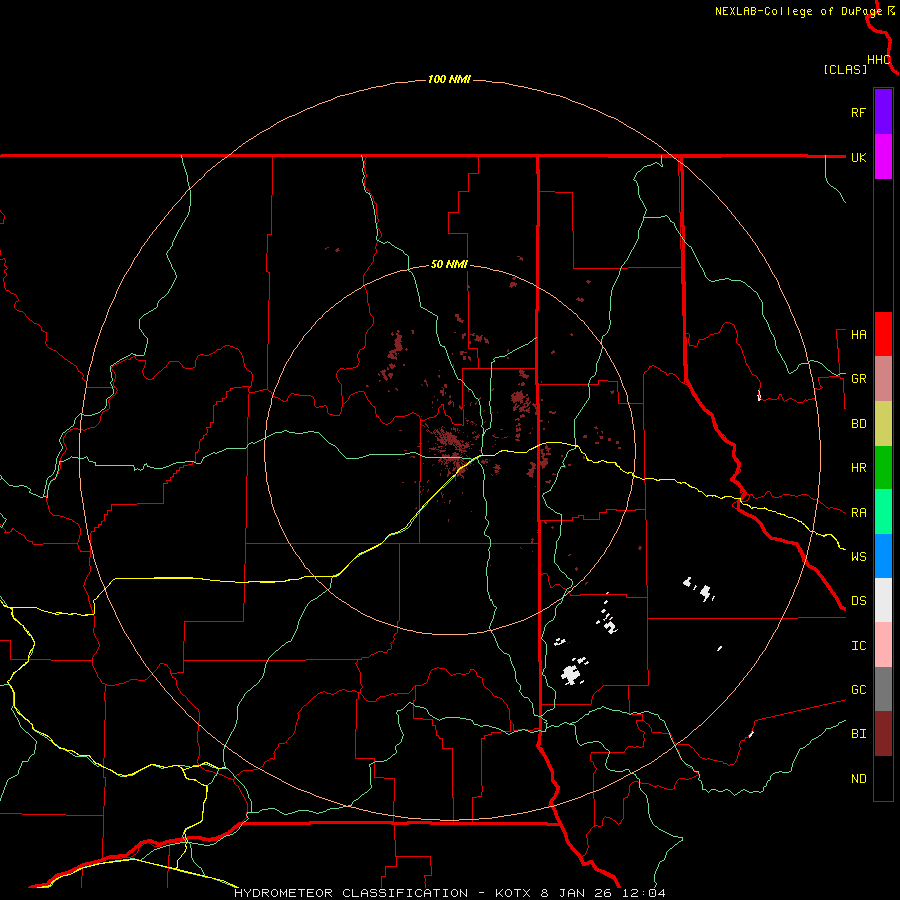Click the BI legend label
The height and width of the screenshot is (900, 900).
(x=858, y=734)
